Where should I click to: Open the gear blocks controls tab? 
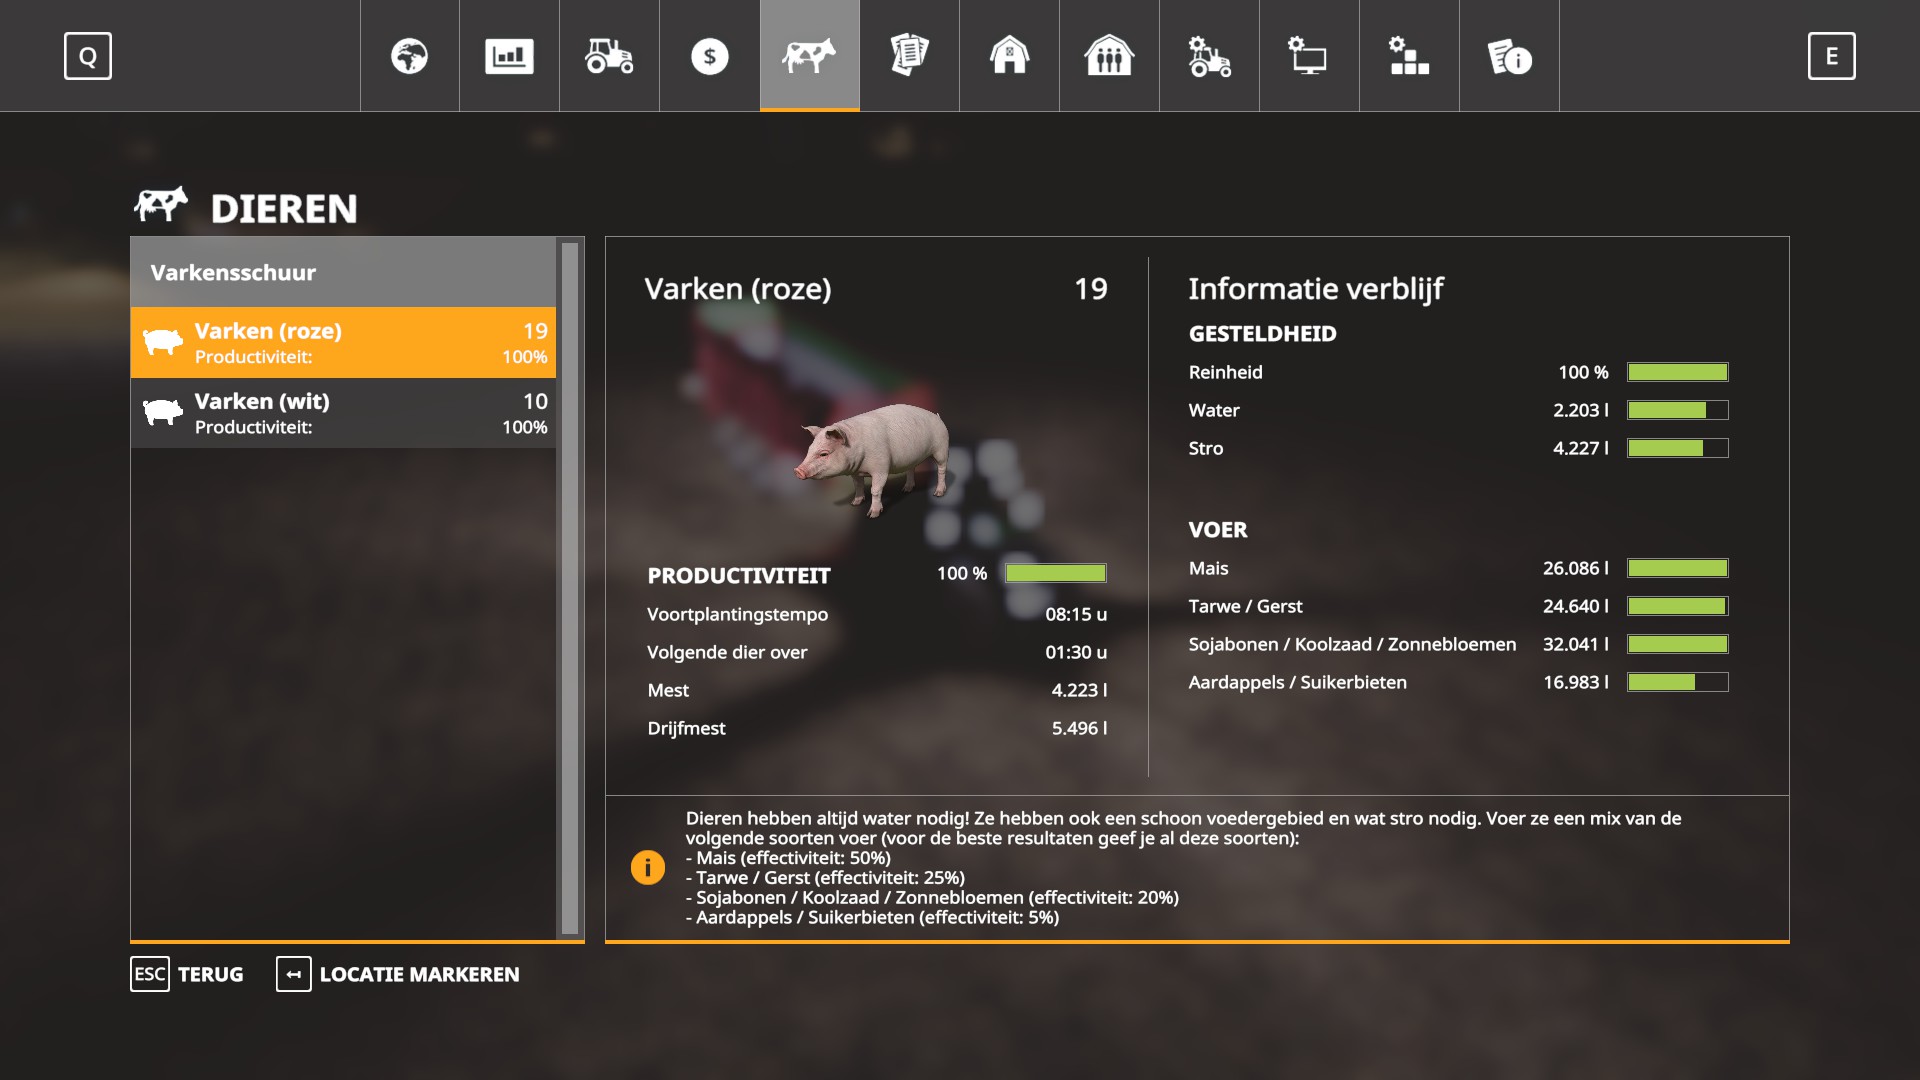click(1409, 56)
